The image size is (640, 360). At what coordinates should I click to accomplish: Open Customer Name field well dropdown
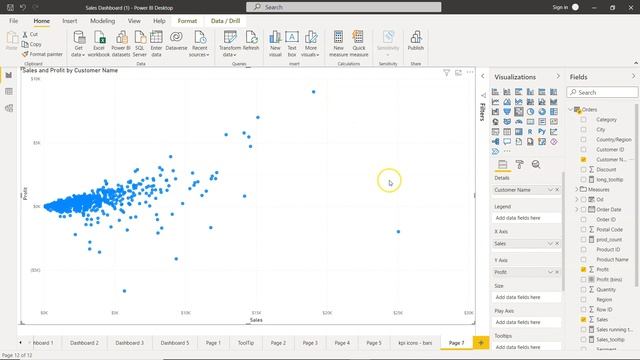pyautogui.click(x=550, y=190)
